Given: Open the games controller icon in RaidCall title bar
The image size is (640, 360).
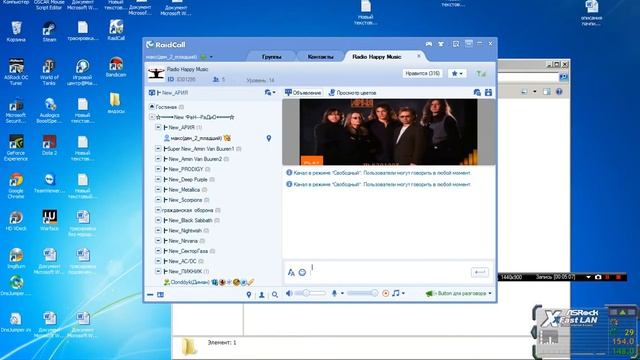Looking at the screenshot, I should (x=429, y=44).
